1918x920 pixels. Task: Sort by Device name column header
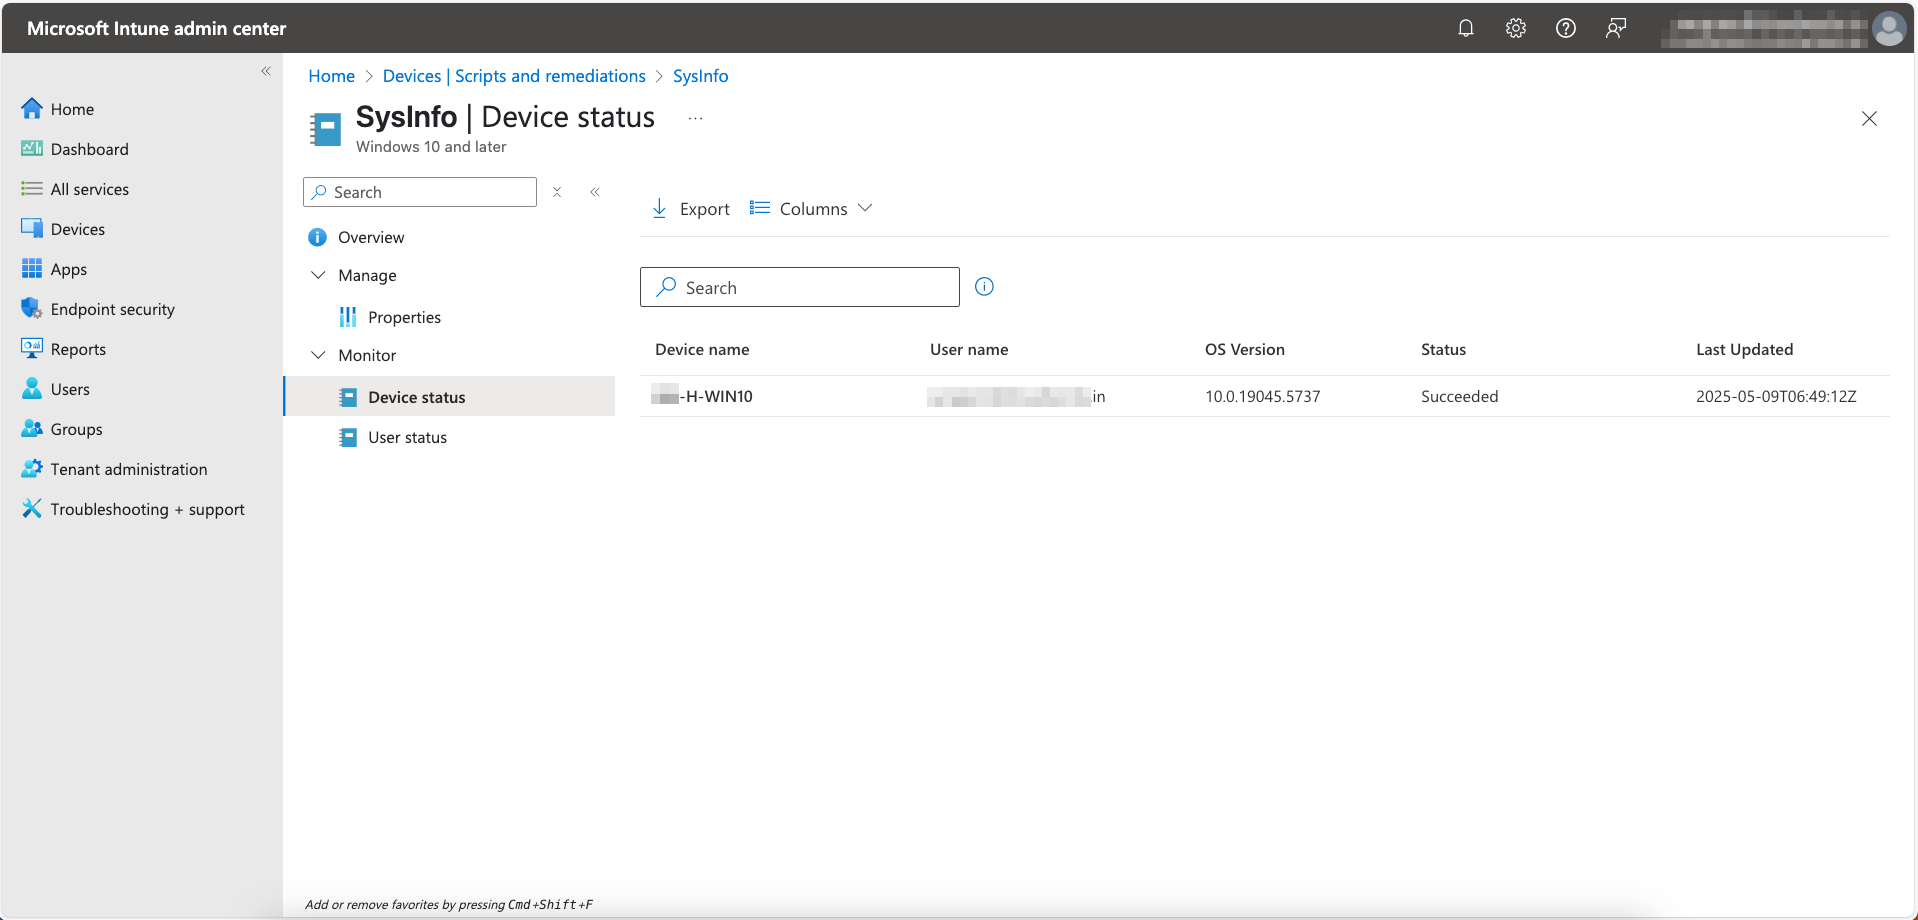click(702, 349)
